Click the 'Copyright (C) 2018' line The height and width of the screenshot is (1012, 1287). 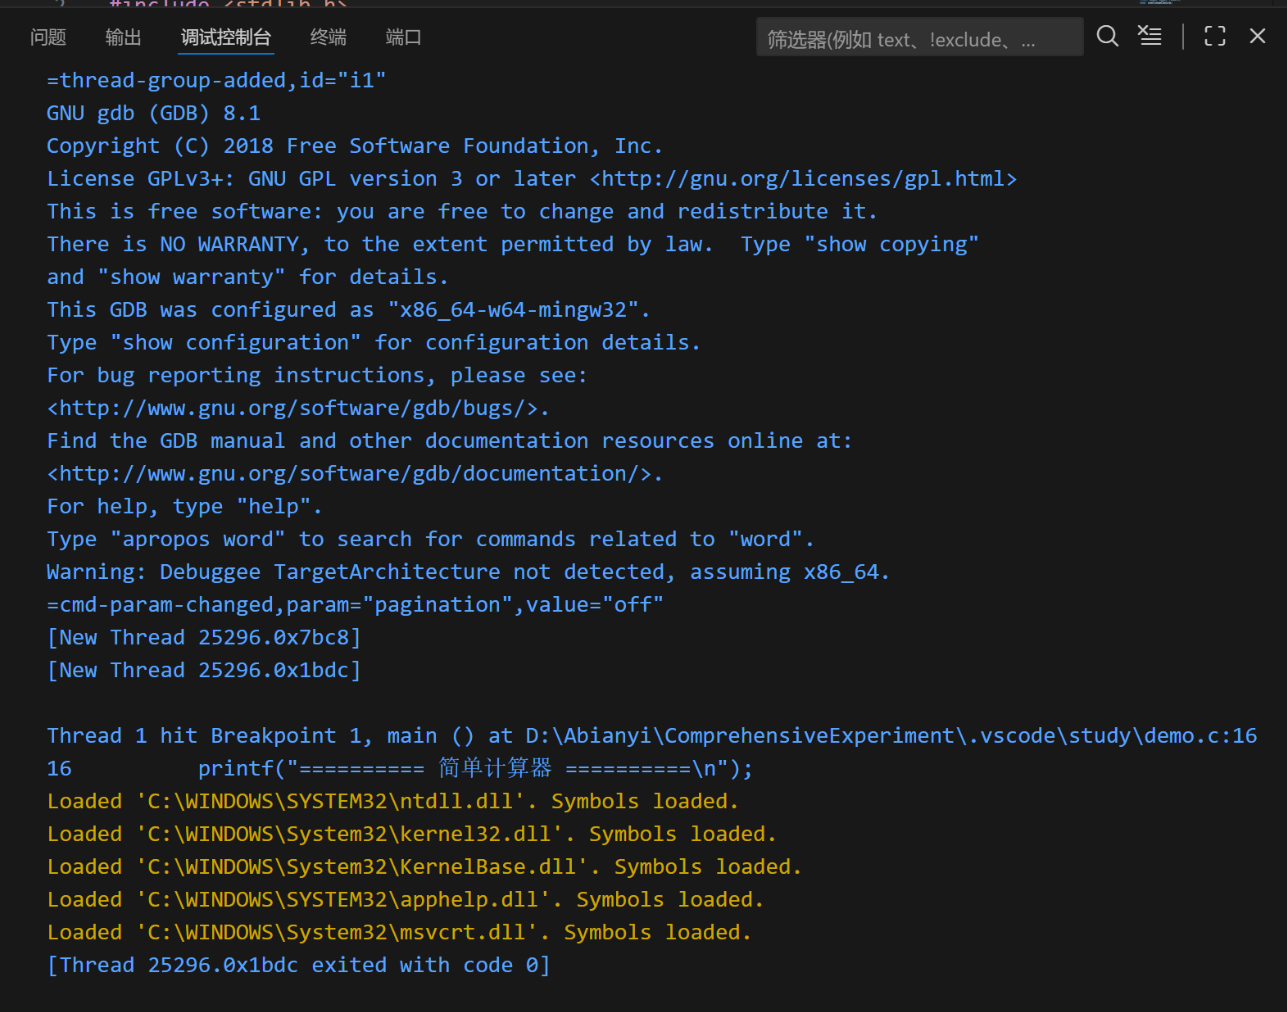tap(355, 146)
